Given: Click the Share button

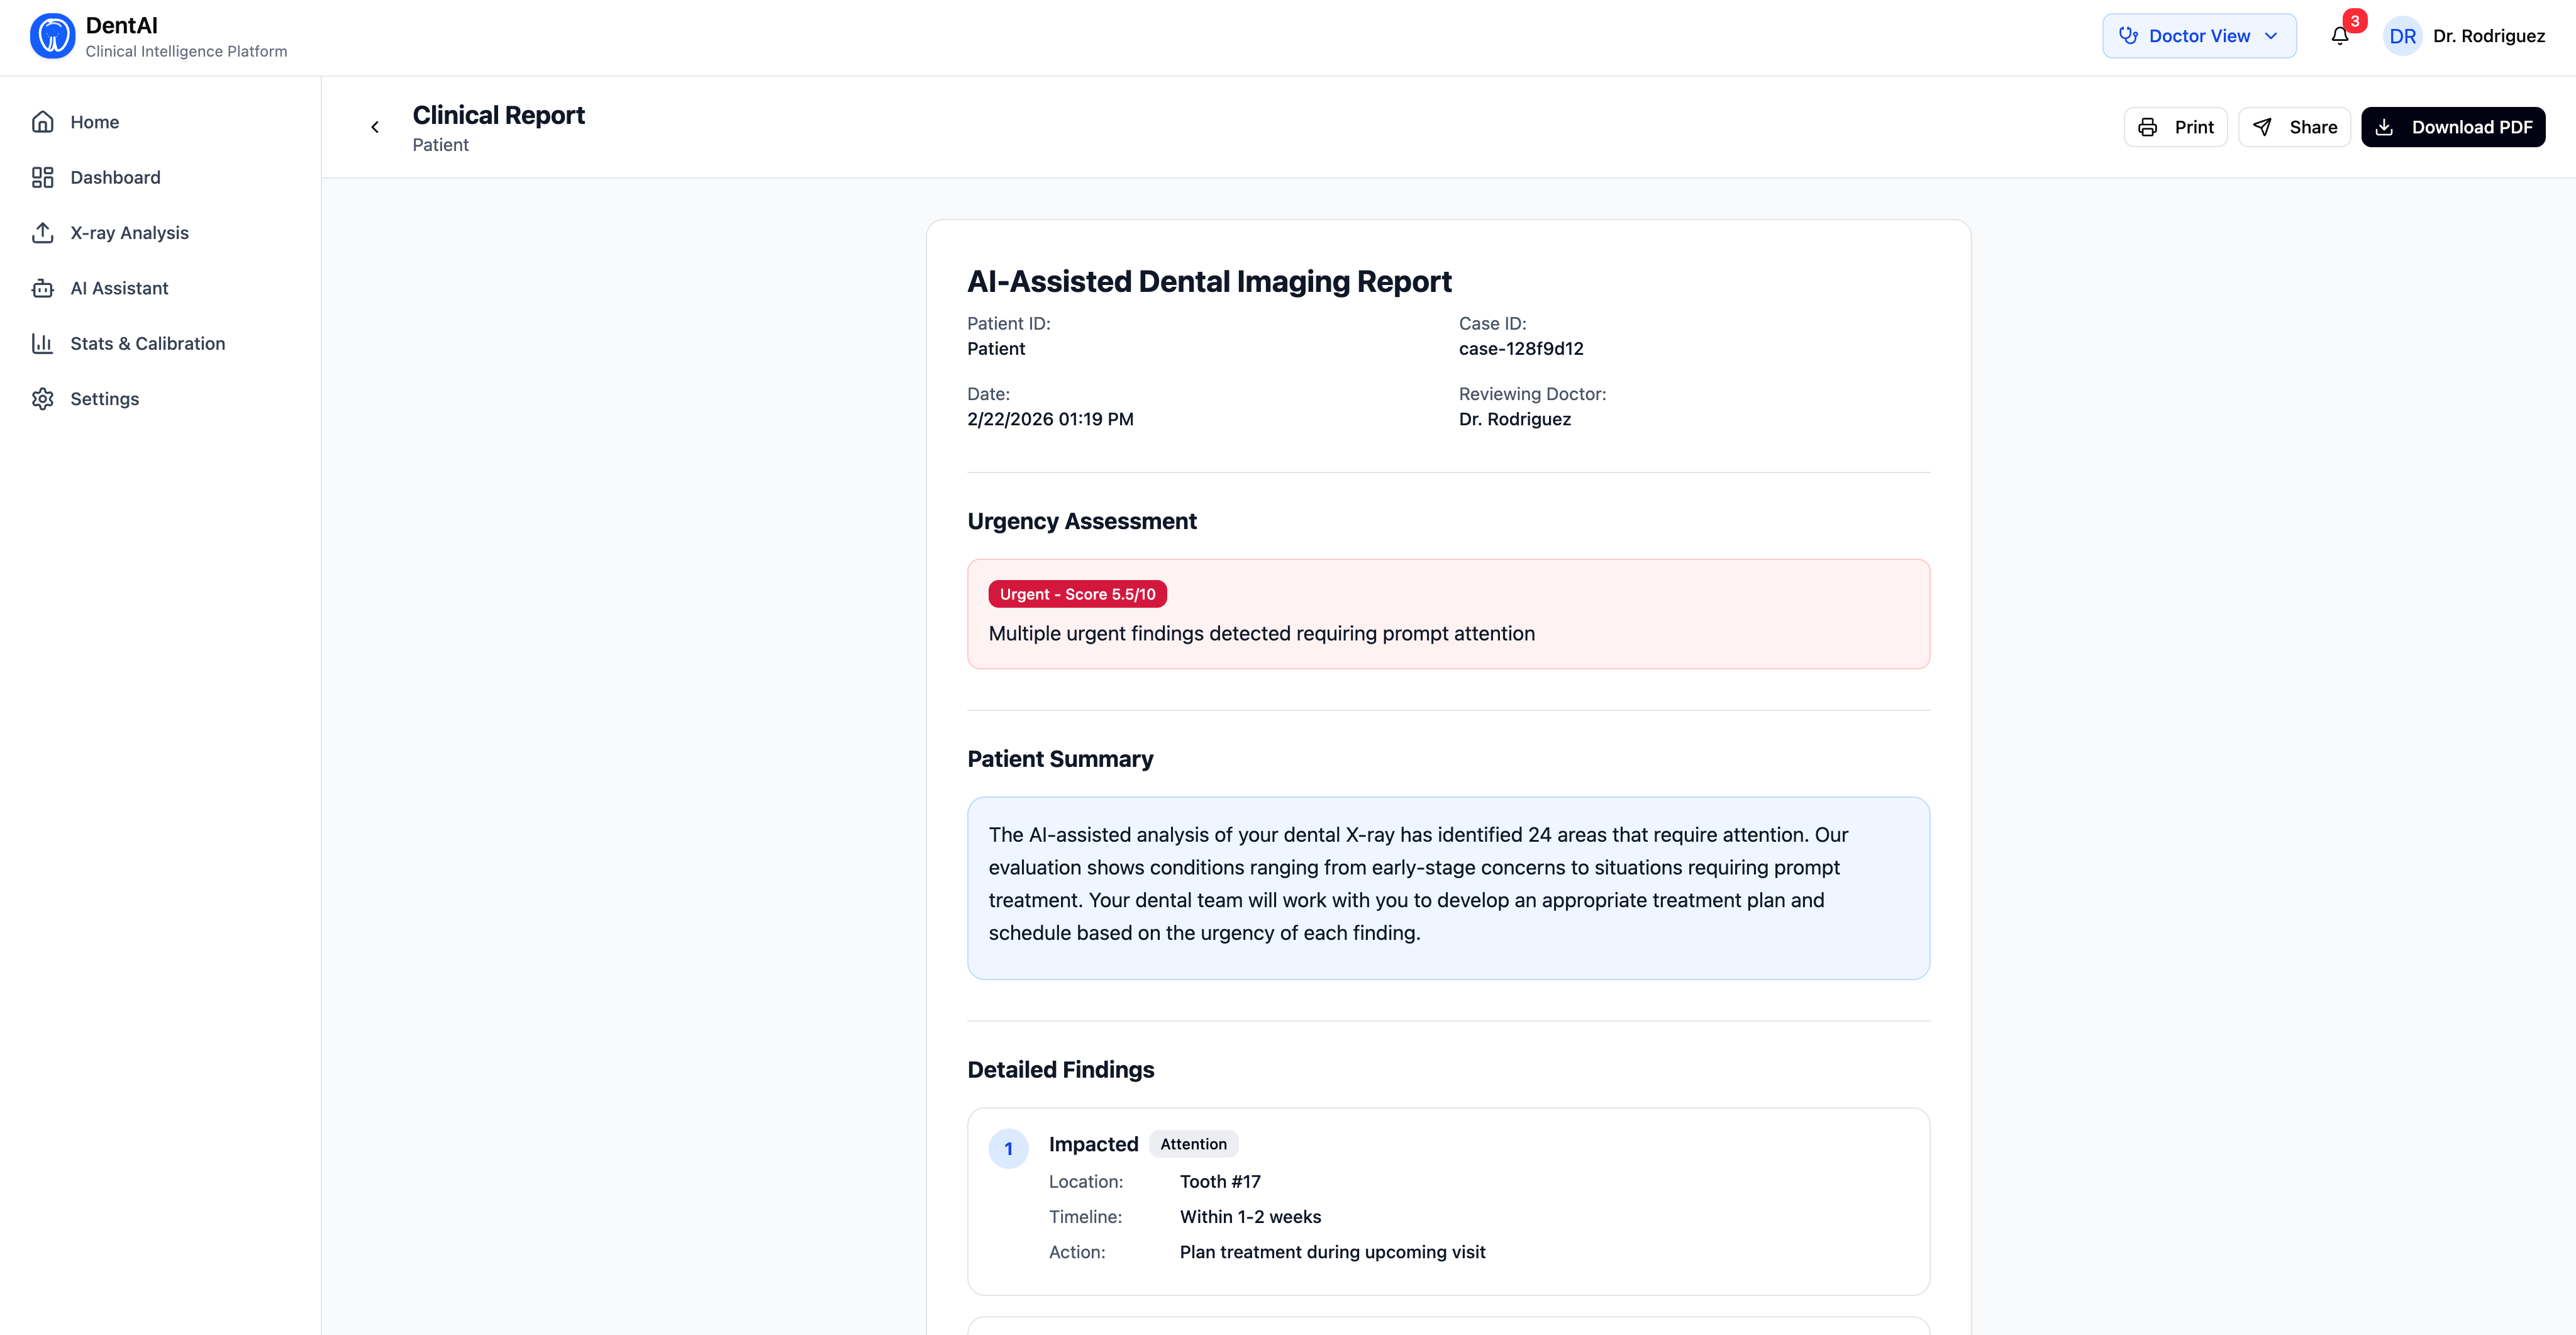Looking at the screenshot, I should point(2294,127).
